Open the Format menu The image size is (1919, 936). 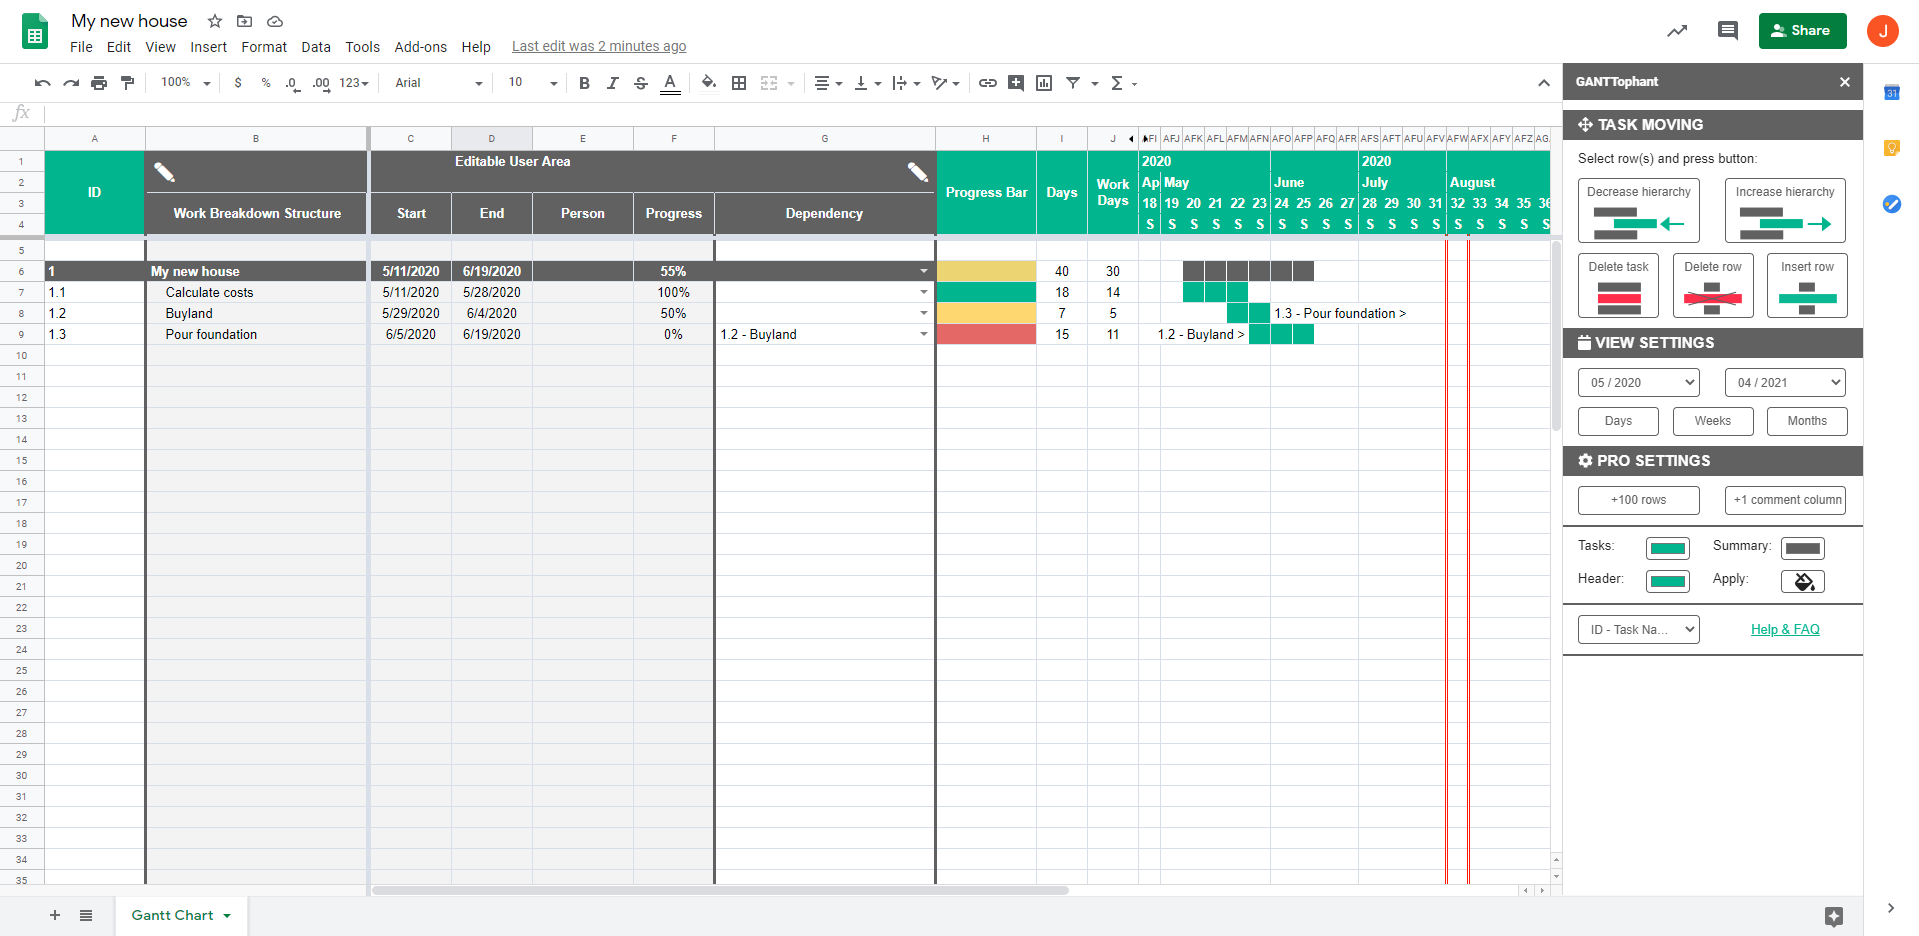[264, 46]
